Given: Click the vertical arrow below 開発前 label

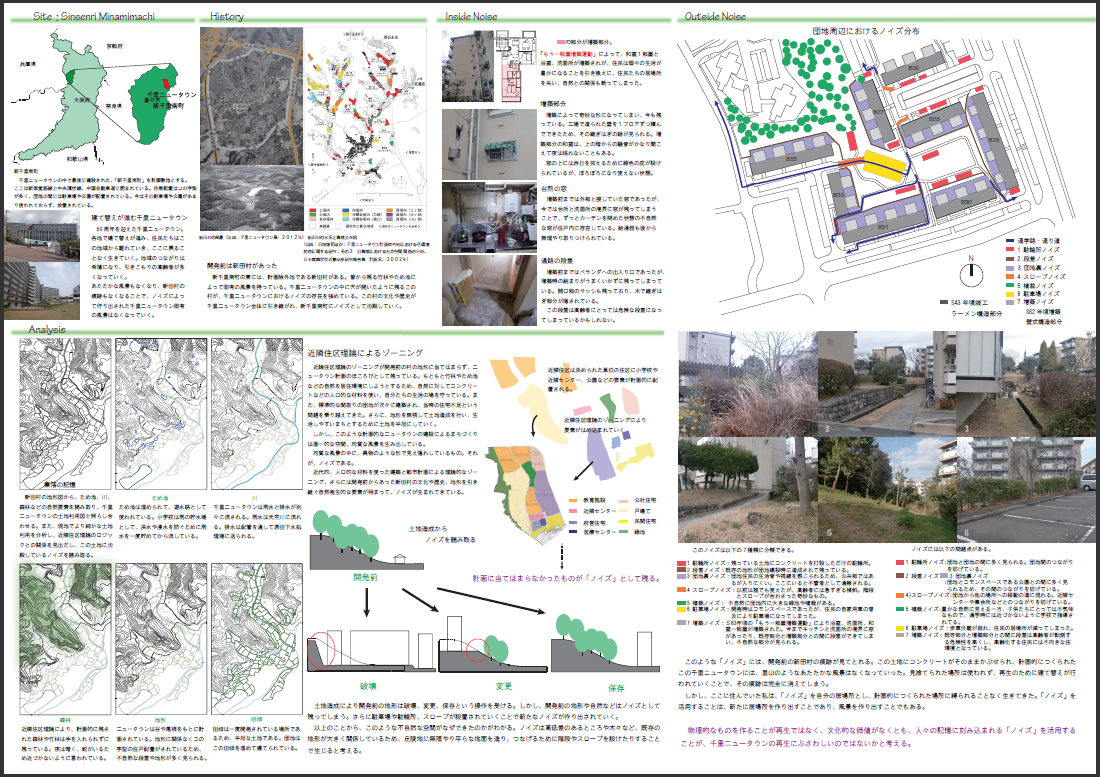Looking at the screenshot, I should pos(364,600).
